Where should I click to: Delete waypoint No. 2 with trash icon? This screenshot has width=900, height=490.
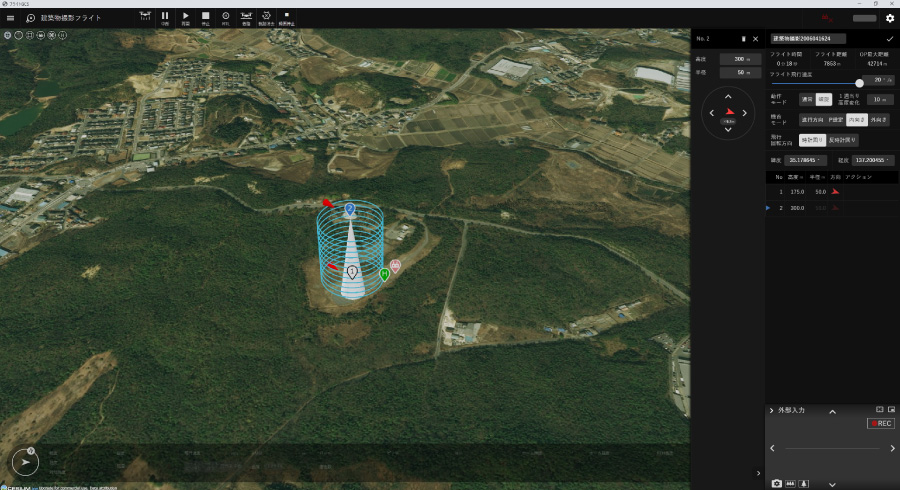(x=743, y=39)
